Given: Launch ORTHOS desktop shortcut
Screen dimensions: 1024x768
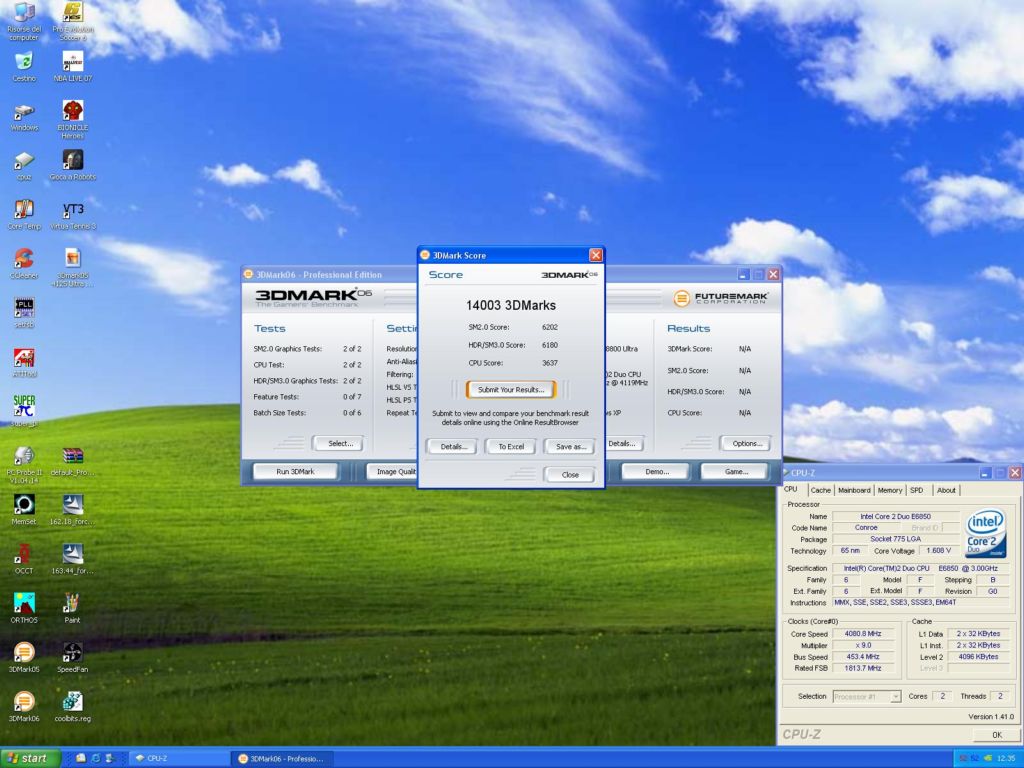Looking at the screenshot, I should 24,607.
